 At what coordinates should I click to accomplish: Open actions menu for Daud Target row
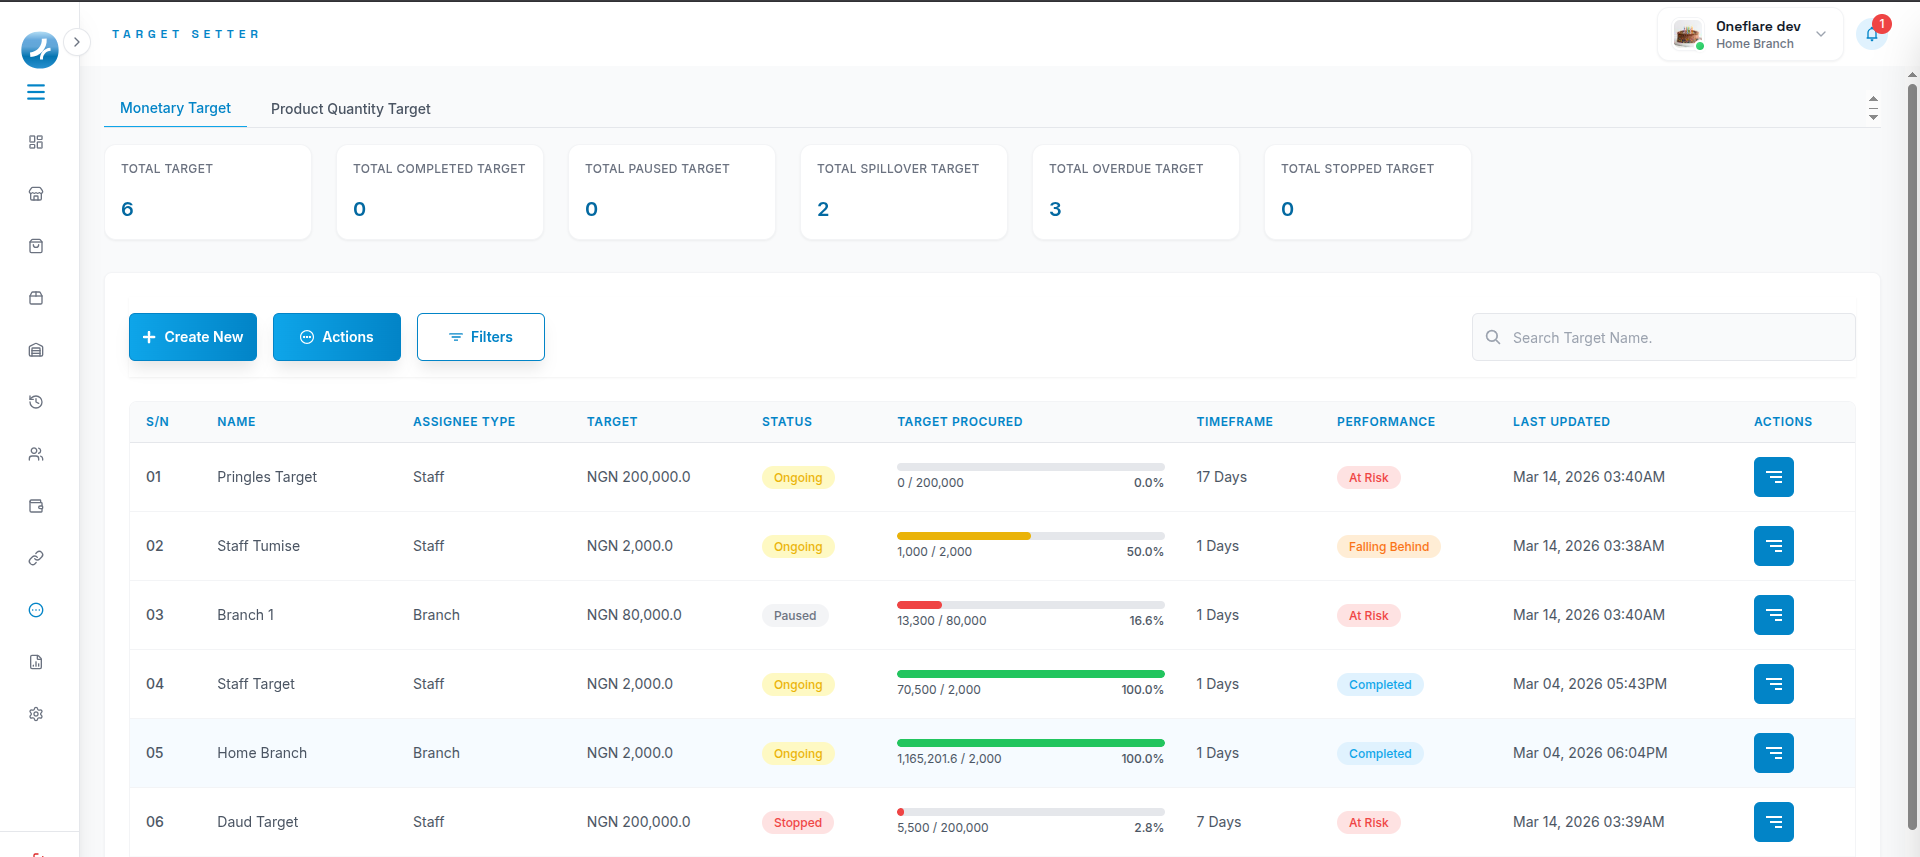tap(1773, 822)
